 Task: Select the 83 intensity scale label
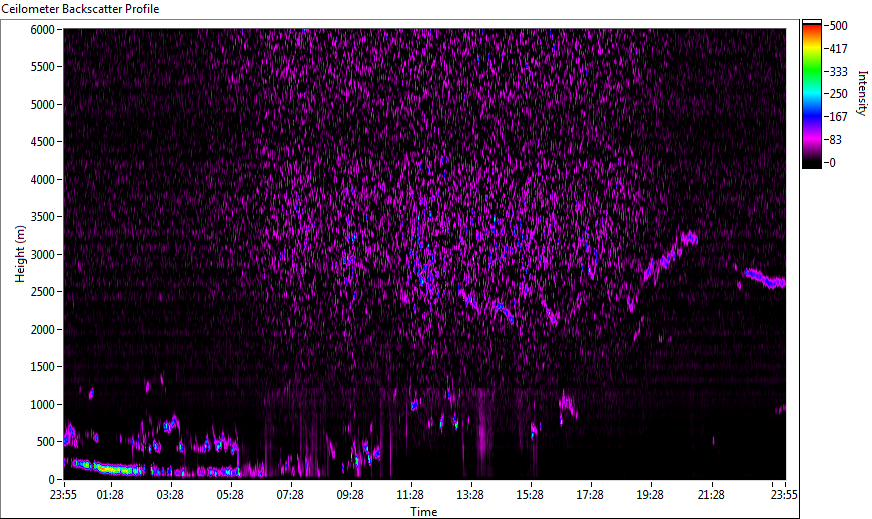point(835,140)
